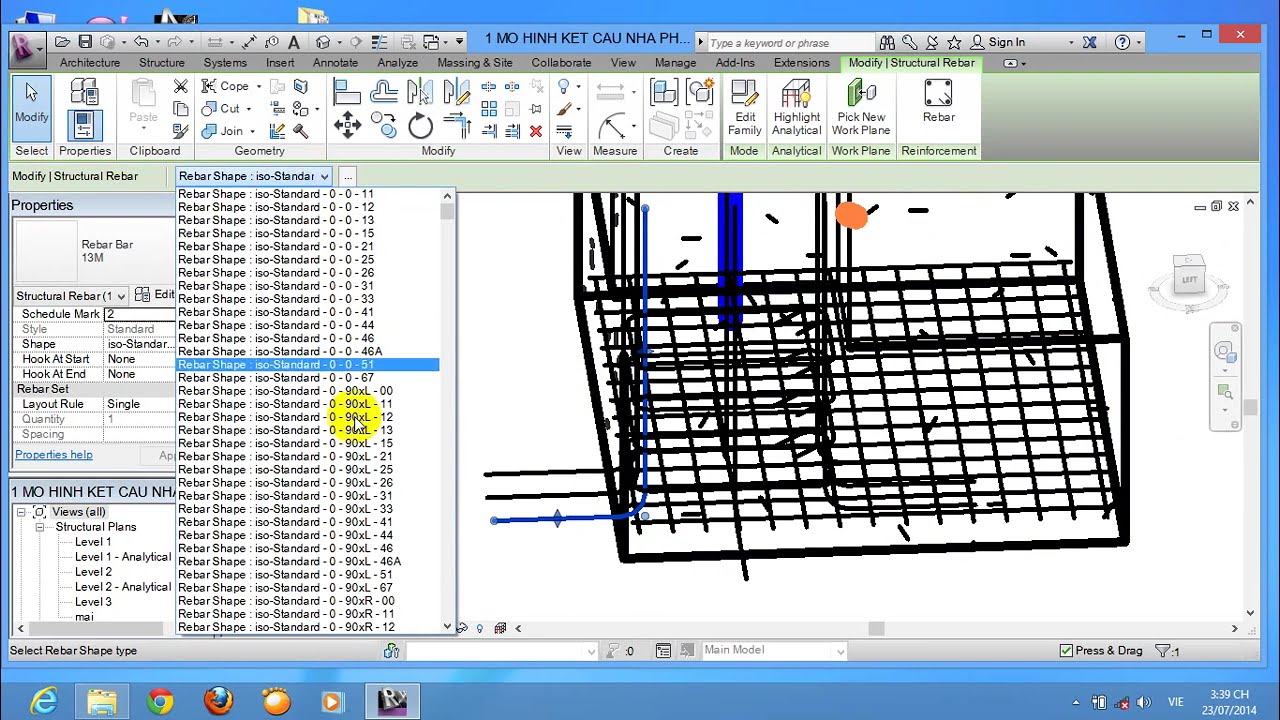This screenshot has width=1280, height=720.
Task: Open the Massing & Site tab
Action: click(475, 63)
